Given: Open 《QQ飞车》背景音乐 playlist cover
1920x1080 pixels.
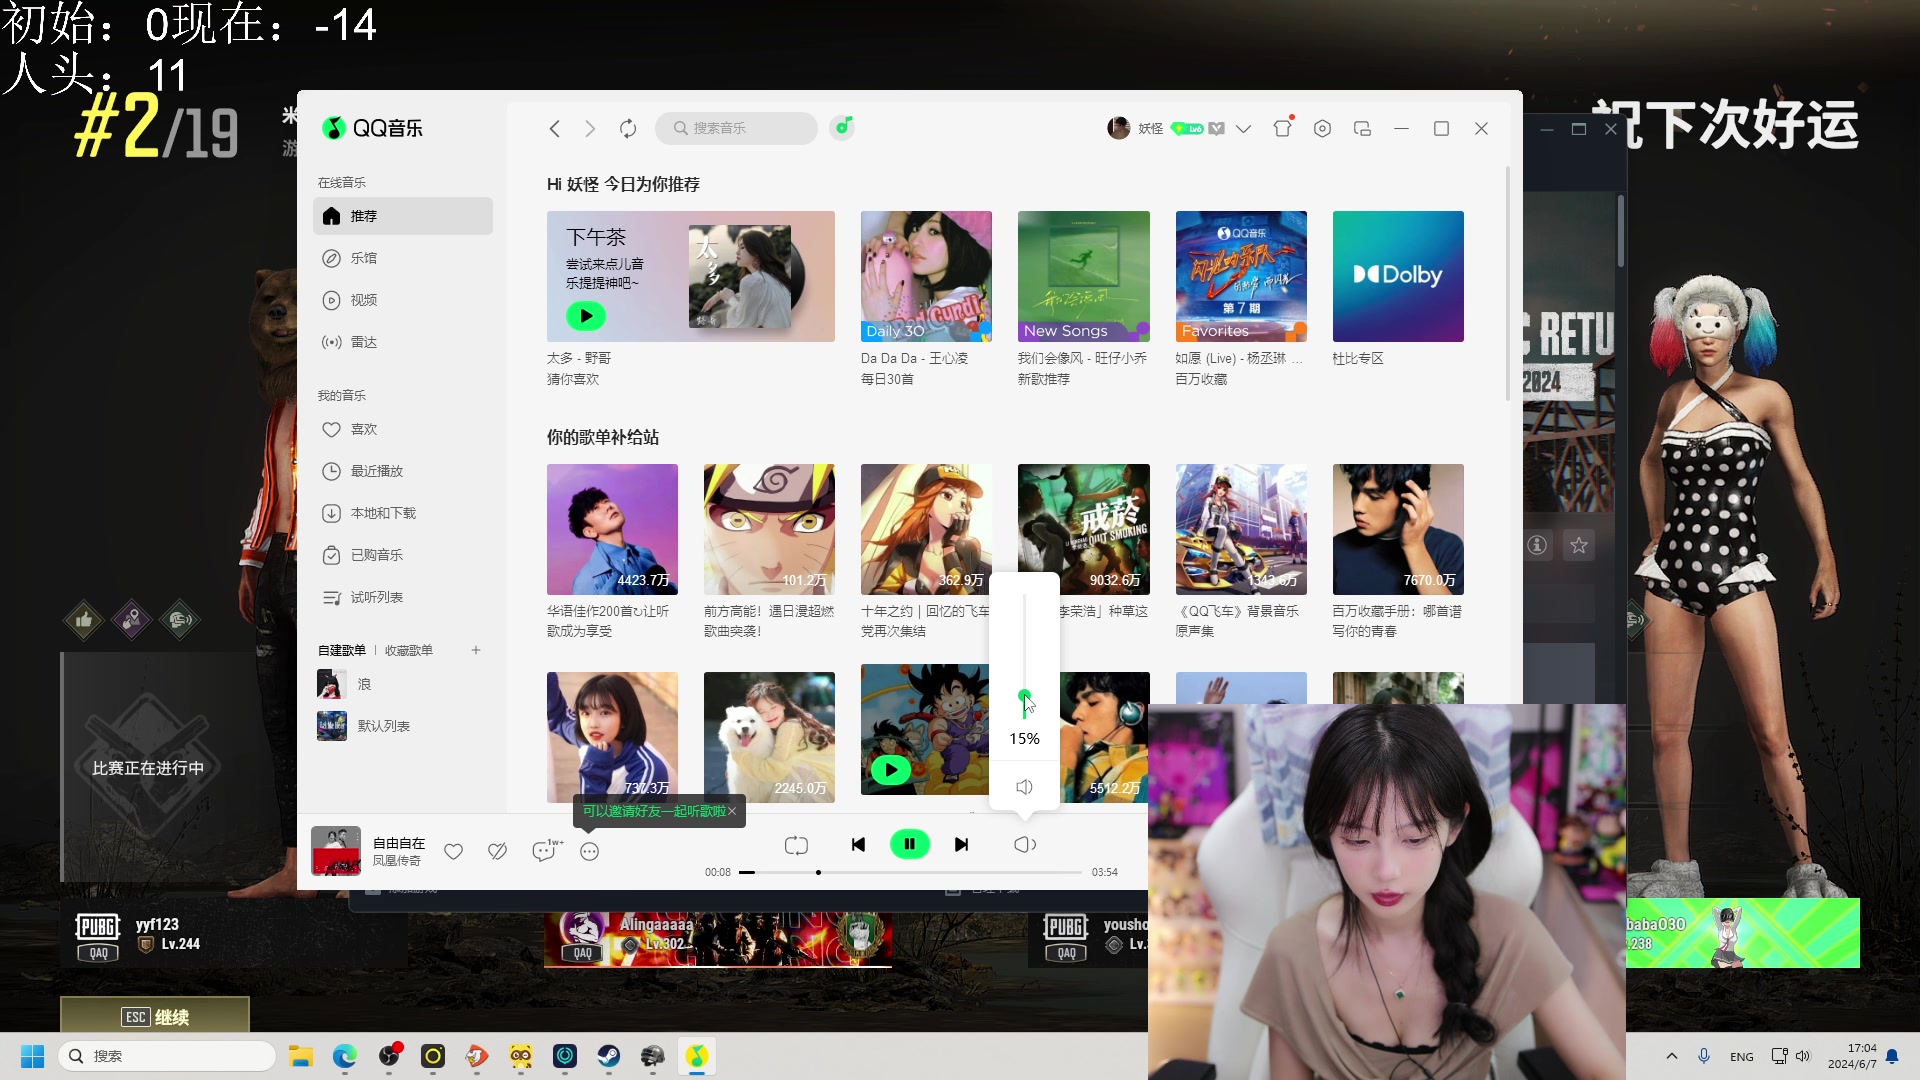Looking at the screenshot, I should [1241, 529].
